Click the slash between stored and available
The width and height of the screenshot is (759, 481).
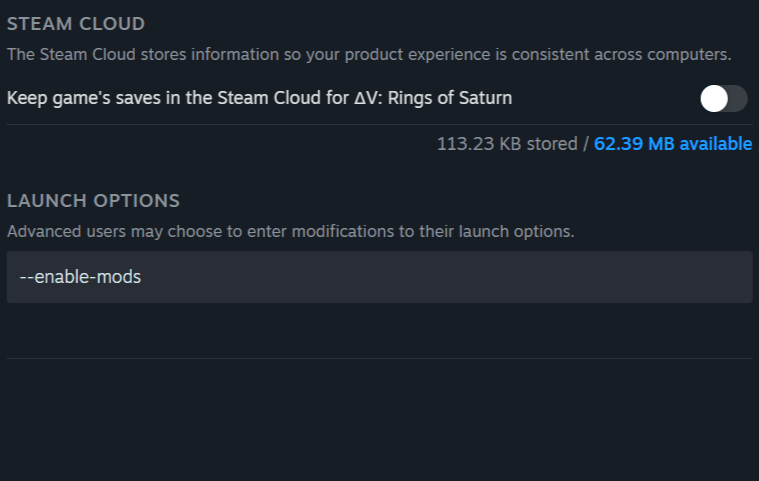pyautogui.click(x=586, y=144)
